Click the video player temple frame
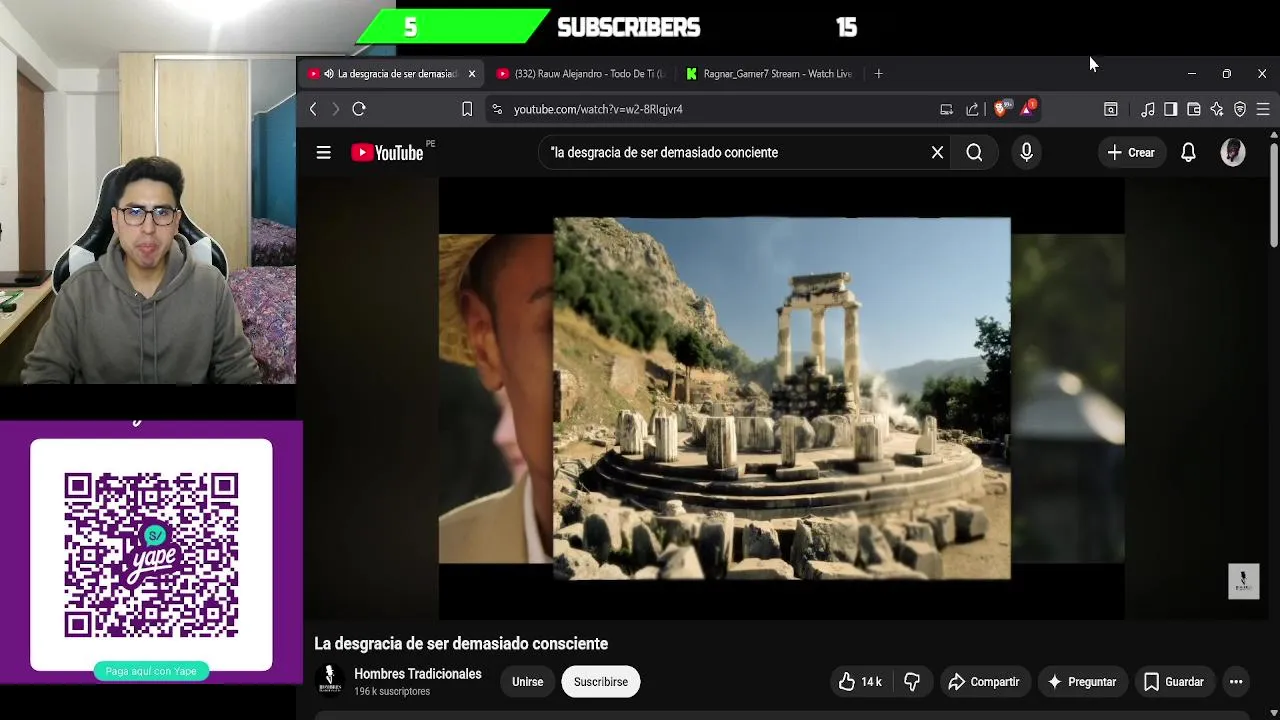The image size is (1280, 720). pyautogui.click(x=782, y=398)
